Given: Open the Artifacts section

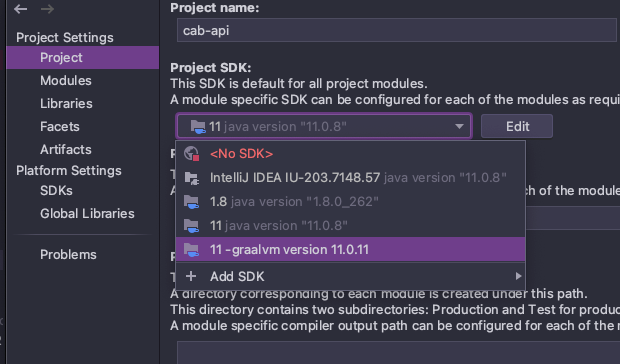Looking at the screenshot, I should [66, 149].
